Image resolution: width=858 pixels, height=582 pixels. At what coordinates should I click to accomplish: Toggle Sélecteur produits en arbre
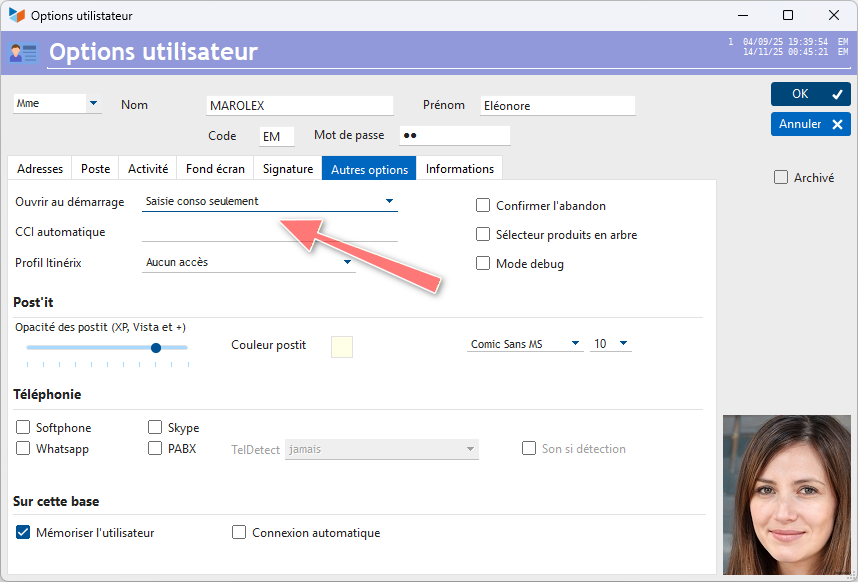483,235
